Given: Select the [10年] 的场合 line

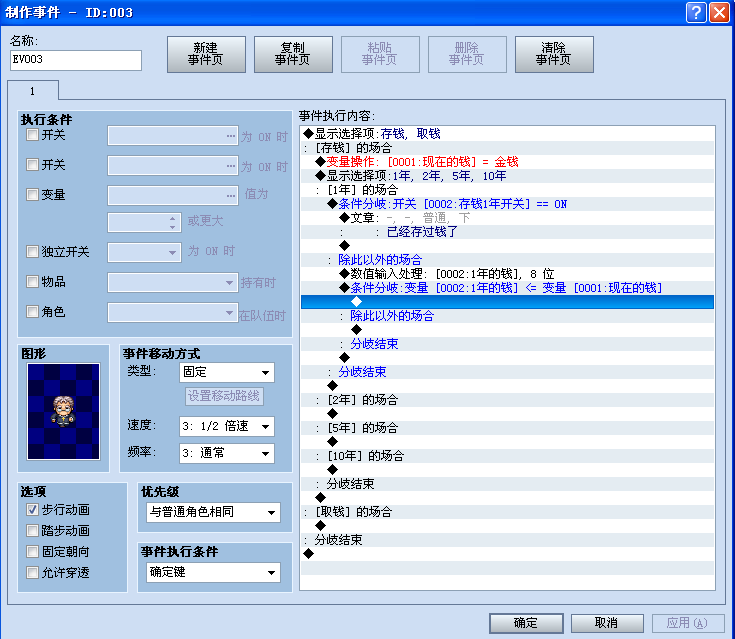Looking at the screenshot, I should (x=508, y=456).
